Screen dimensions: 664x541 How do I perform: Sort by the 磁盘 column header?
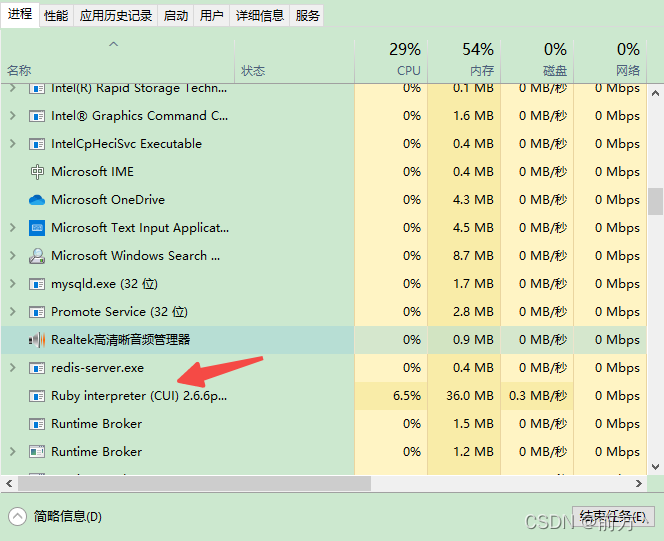(537, 62)
